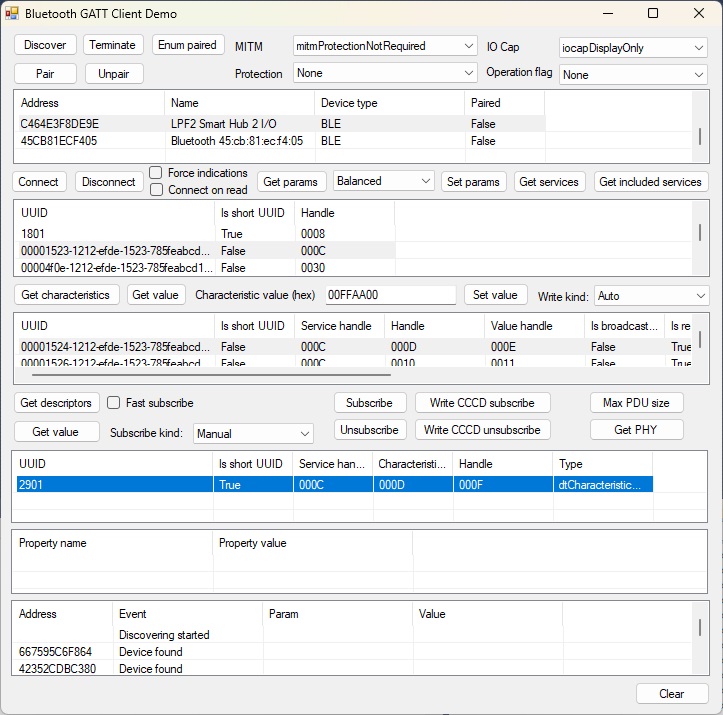Screen dimensions: 723x715
Task: Click the app icon in title bar
Action: point(13,14)
